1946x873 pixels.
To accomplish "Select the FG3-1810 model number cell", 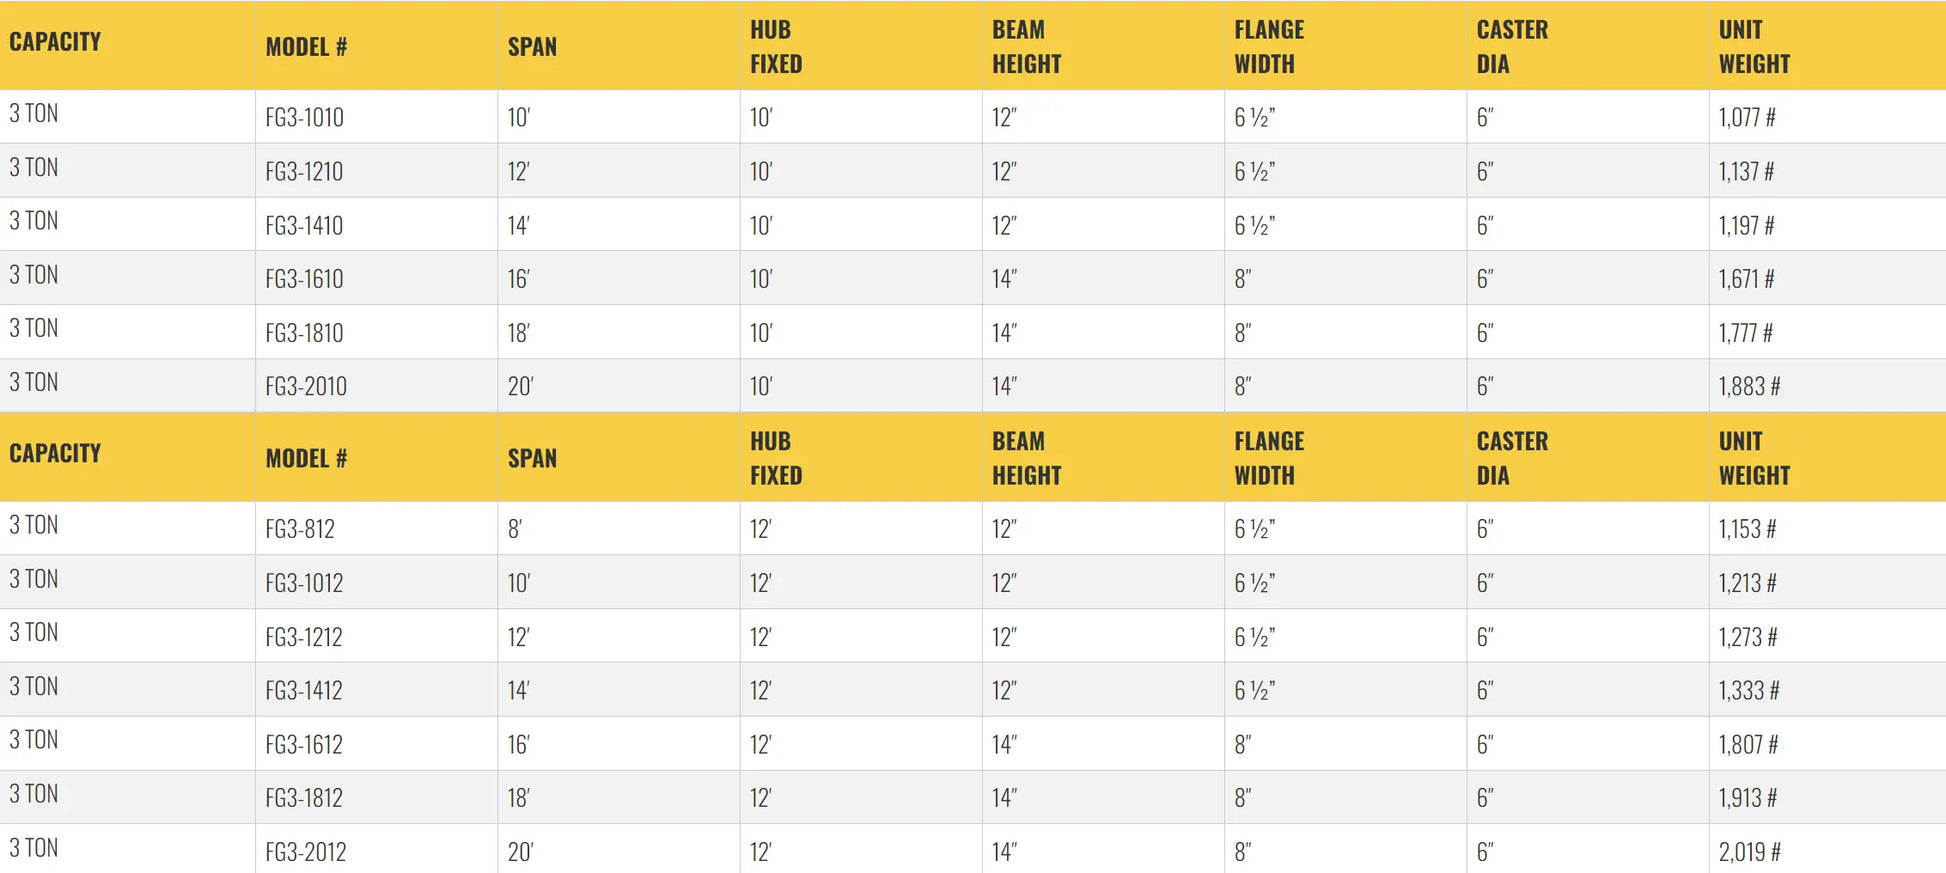I will [304, 333].
